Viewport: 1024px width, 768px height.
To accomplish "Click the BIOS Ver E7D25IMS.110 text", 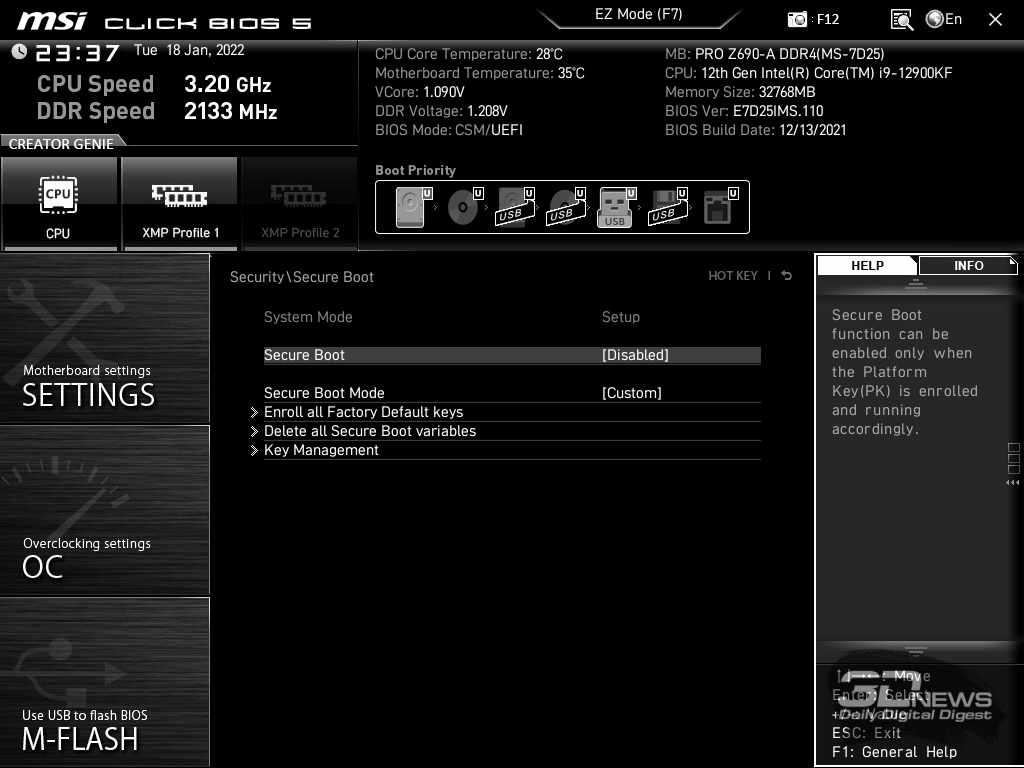I will [744, 111].
